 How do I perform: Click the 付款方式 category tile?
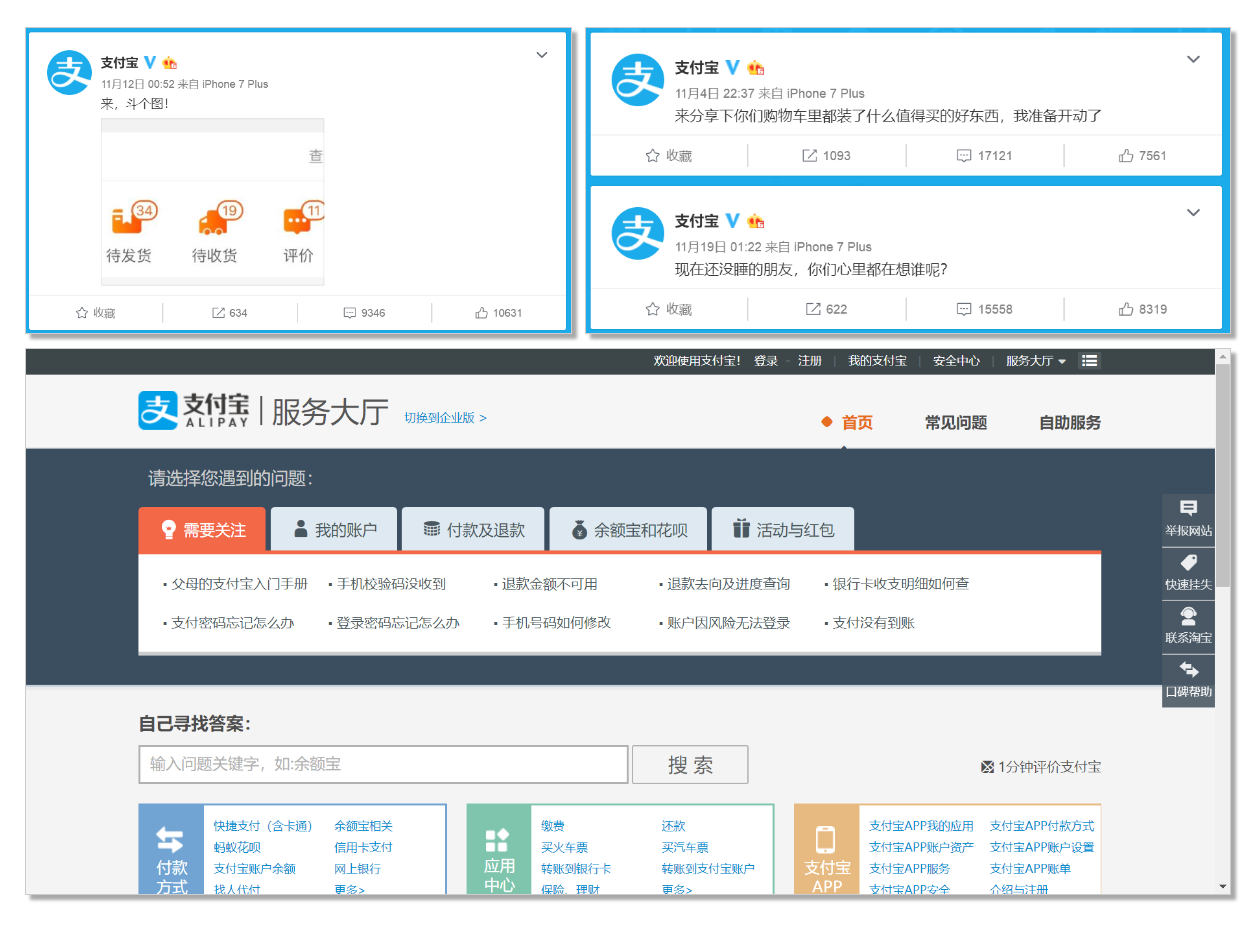click(171, 849)
